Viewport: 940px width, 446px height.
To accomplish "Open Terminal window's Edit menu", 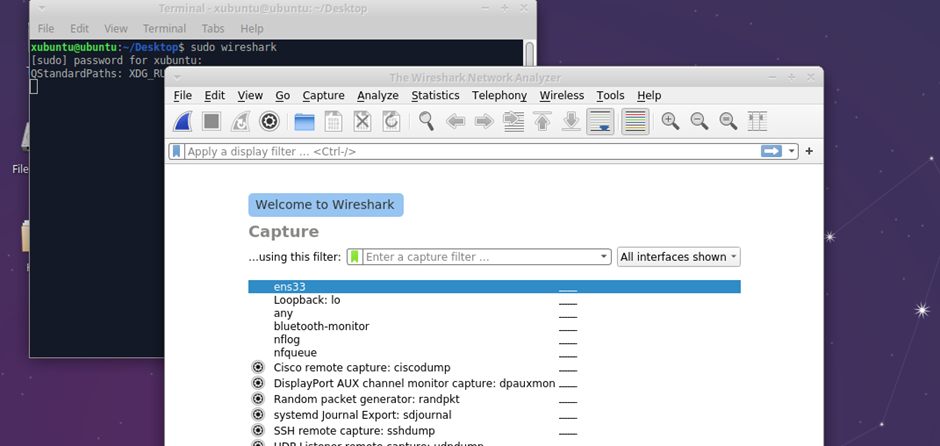I will (80, 28).
